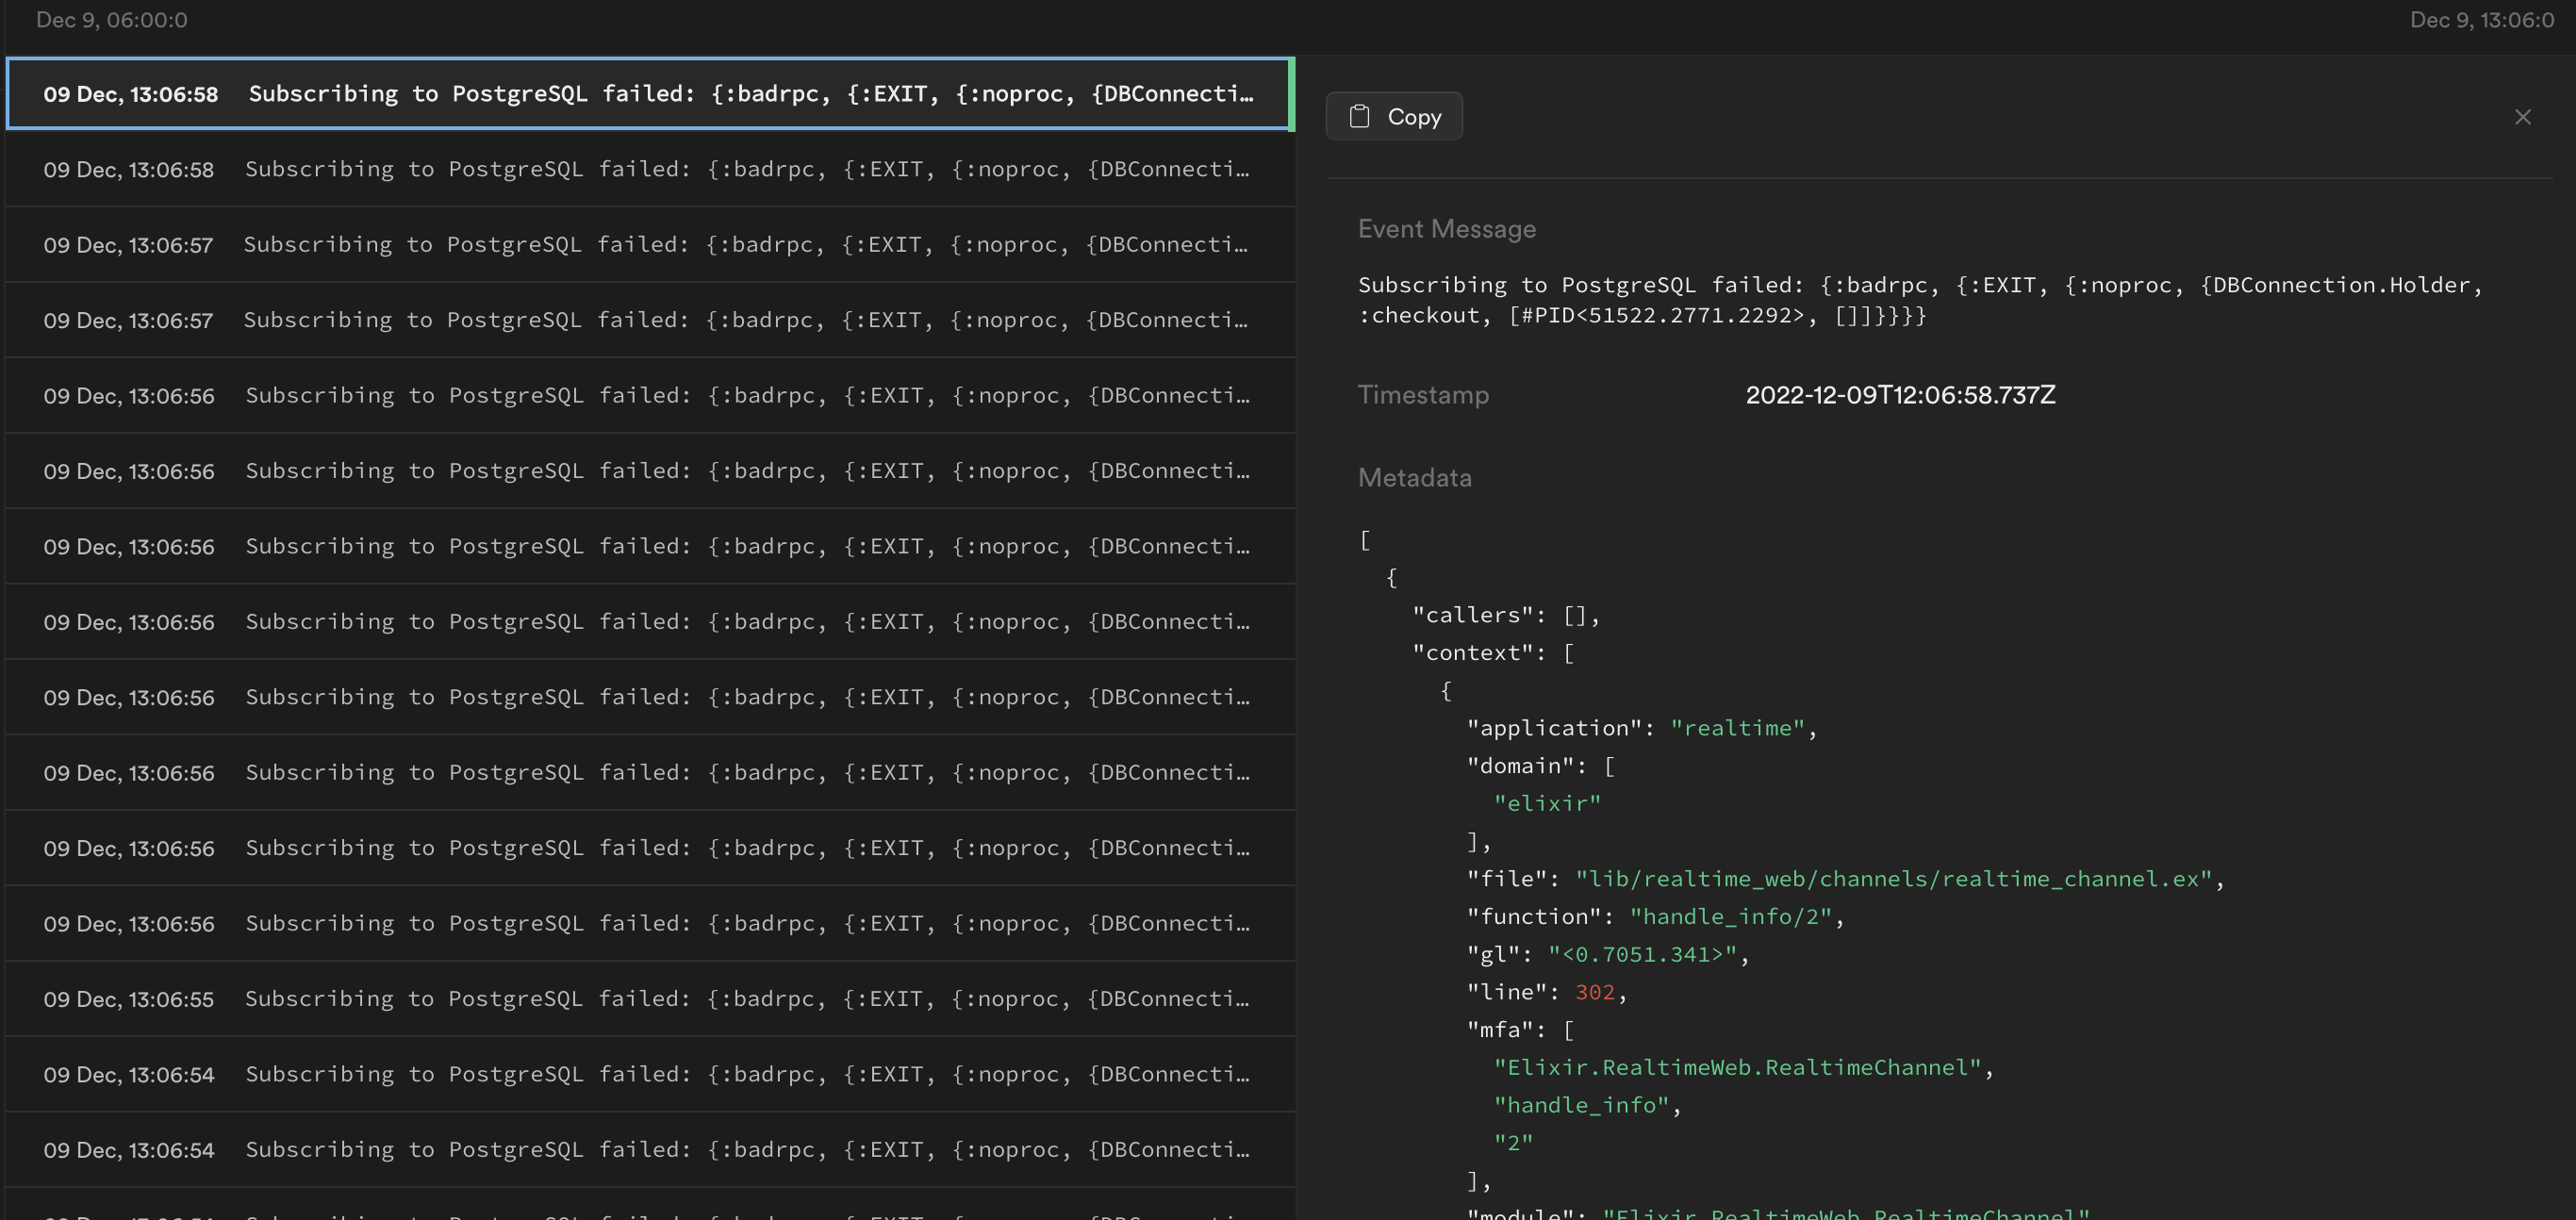Click the "Metadata" heading
This screenshot has width=2576, height=1220.
coord(1414,478)
